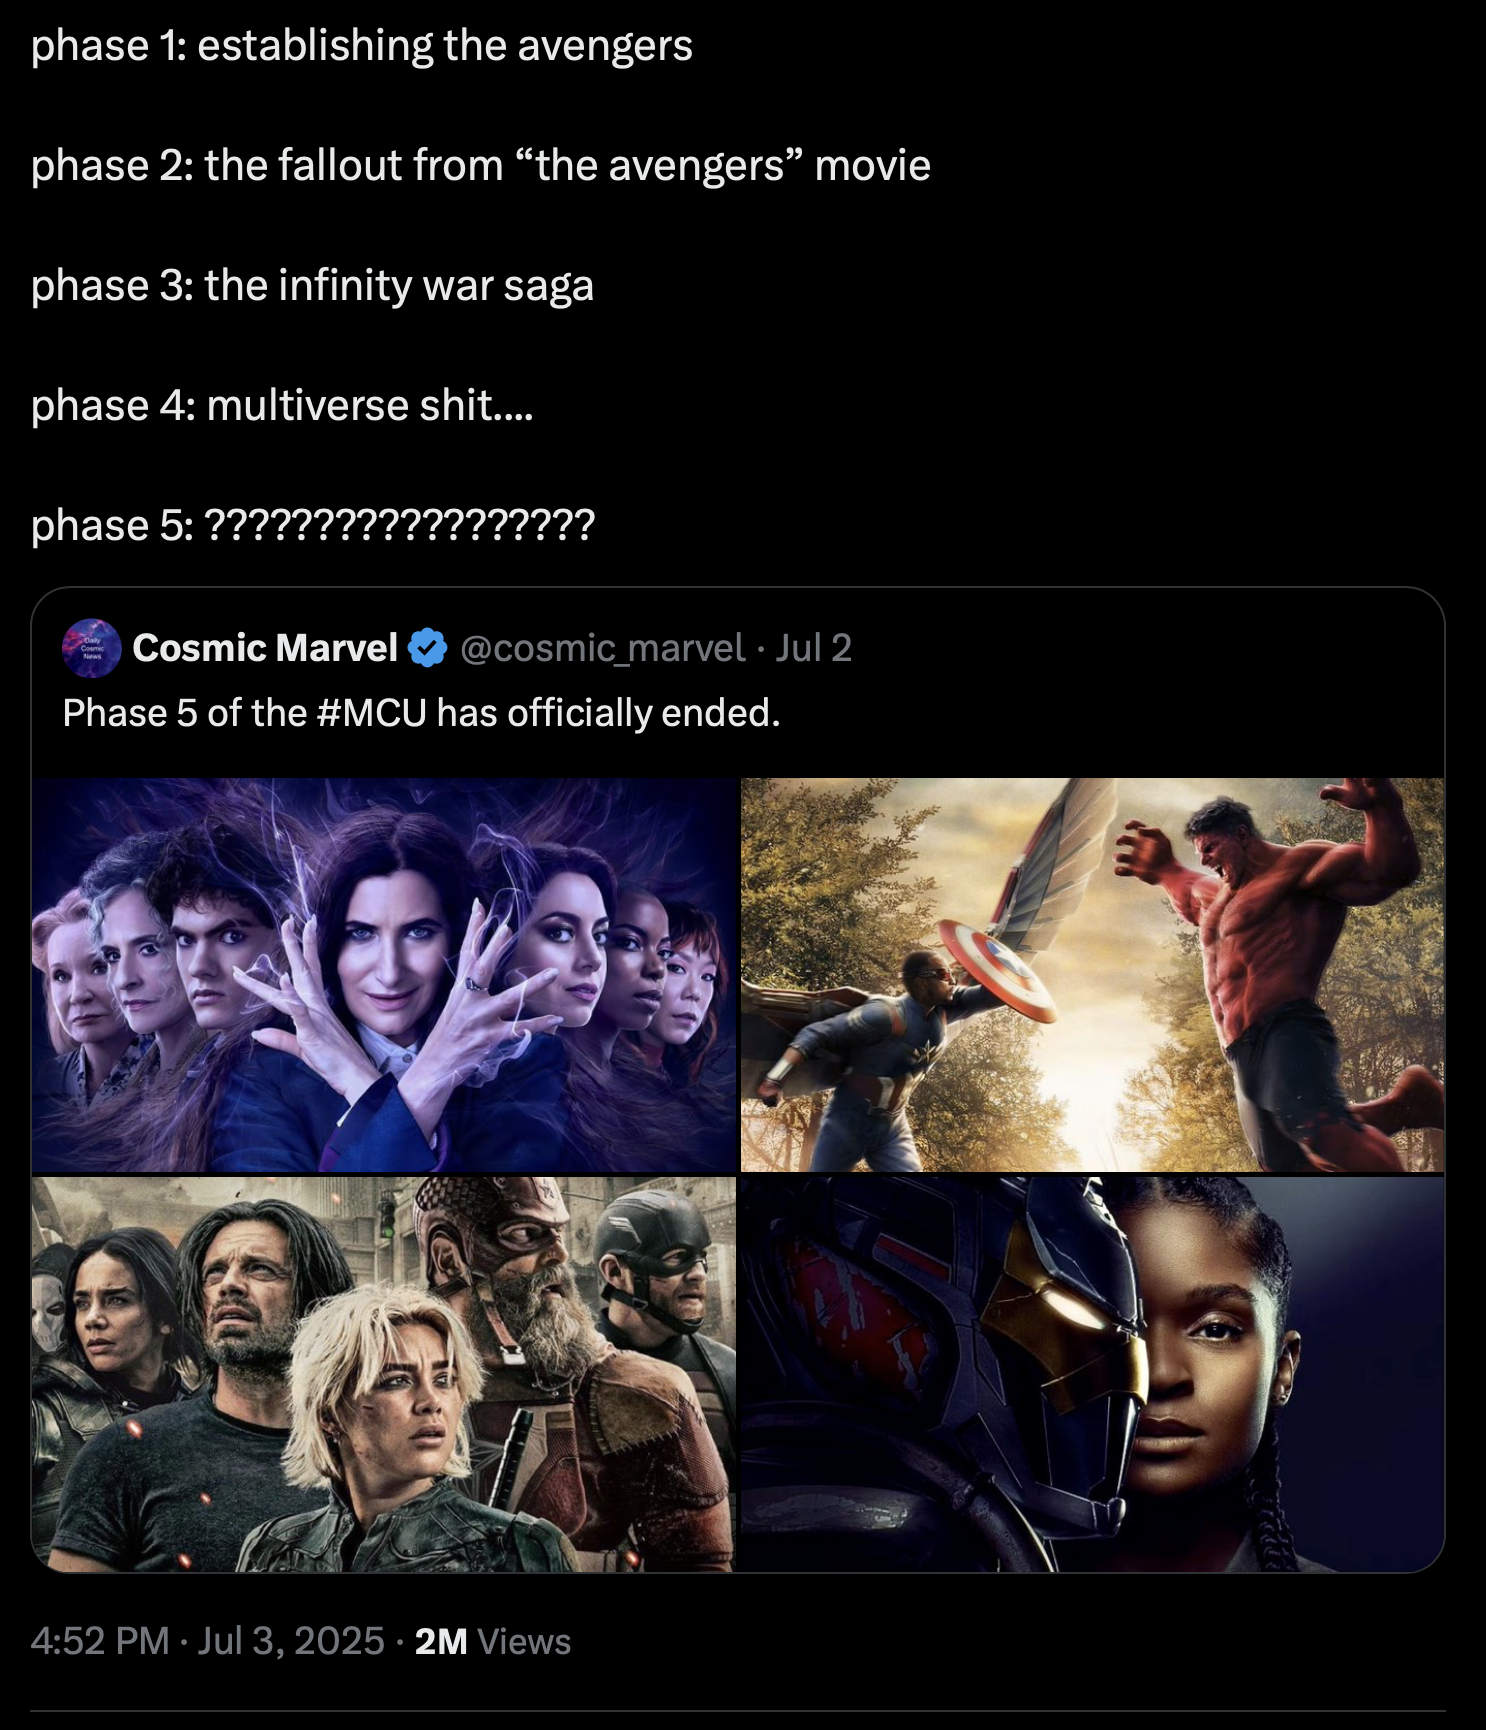Viewport: 1486px width, 1730px height.
Task: Select the phase 4 multiverse line
Action: click(x=282, y=406)
